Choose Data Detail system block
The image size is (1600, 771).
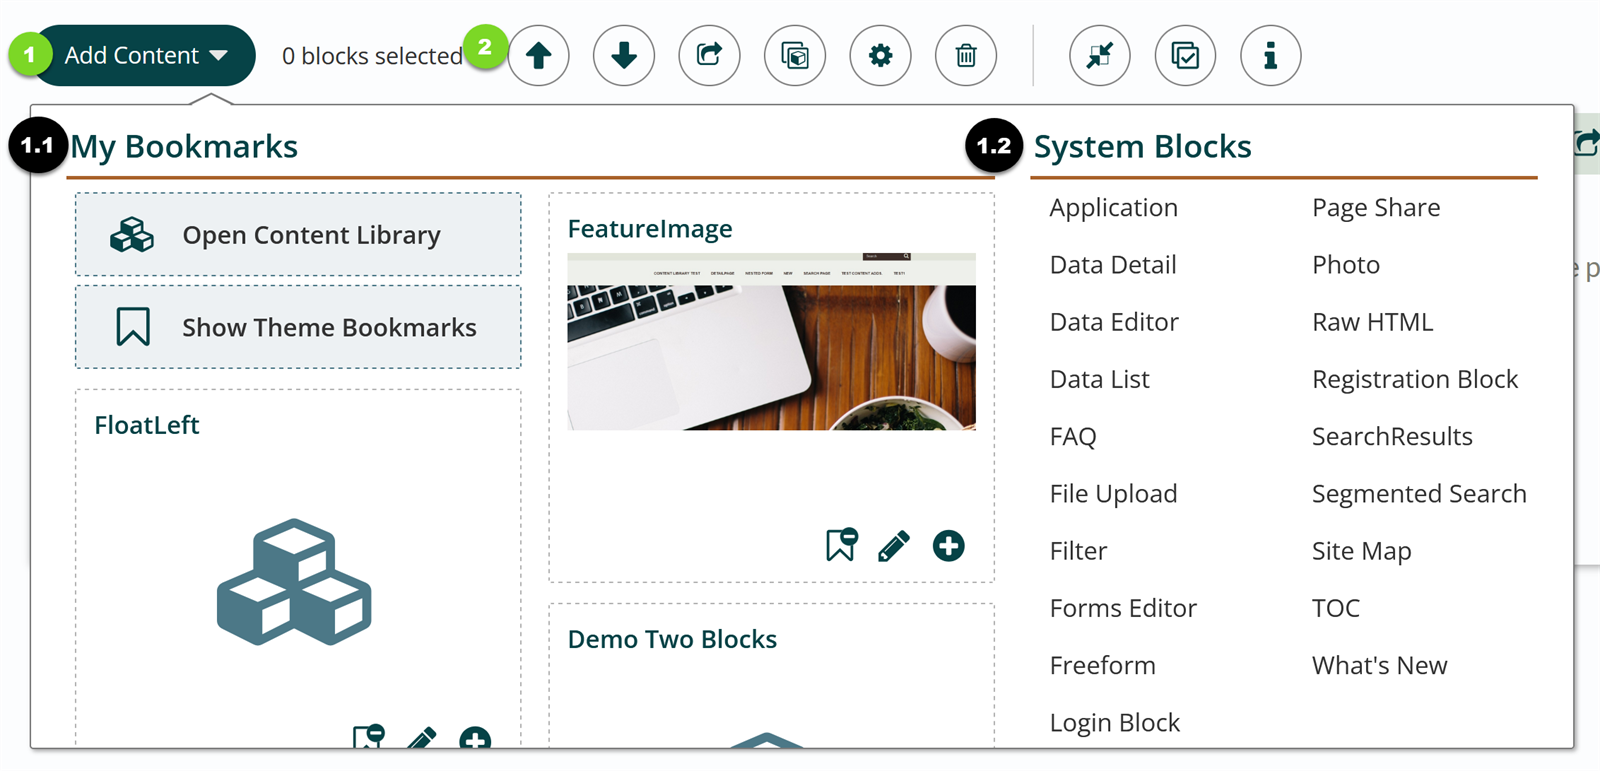1113,265
